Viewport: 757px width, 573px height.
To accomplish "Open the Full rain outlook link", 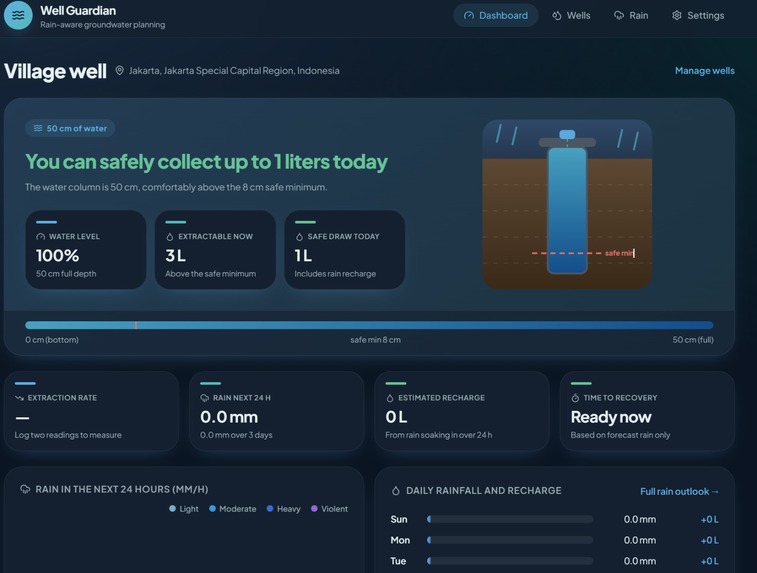I will pyautogui.click(x=679, y=491).
